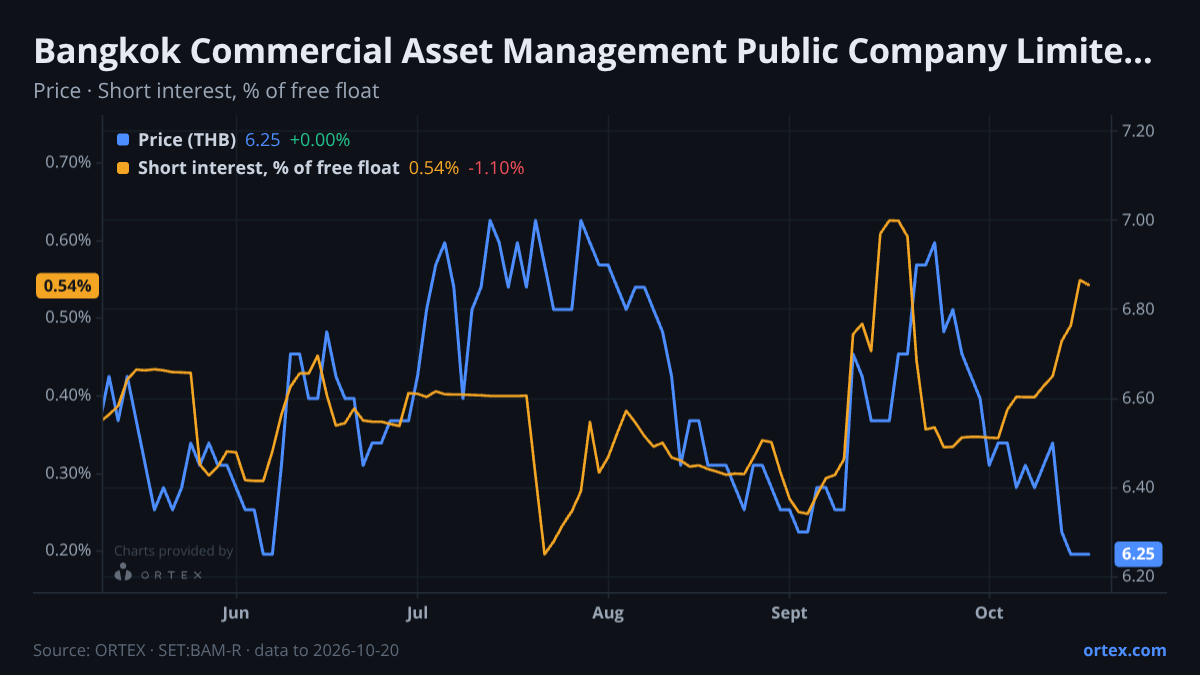Click the +0.00% price change value
This screenshot has width=1200, height=675.
point(320,140)
